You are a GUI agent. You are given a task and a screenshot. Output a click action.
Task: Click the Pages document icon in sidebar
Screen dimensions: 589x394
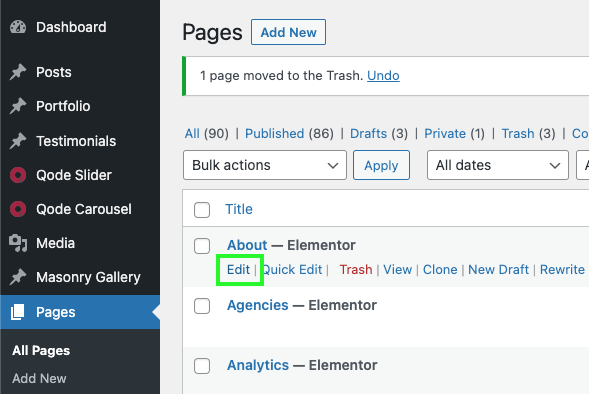pos(18,312)
